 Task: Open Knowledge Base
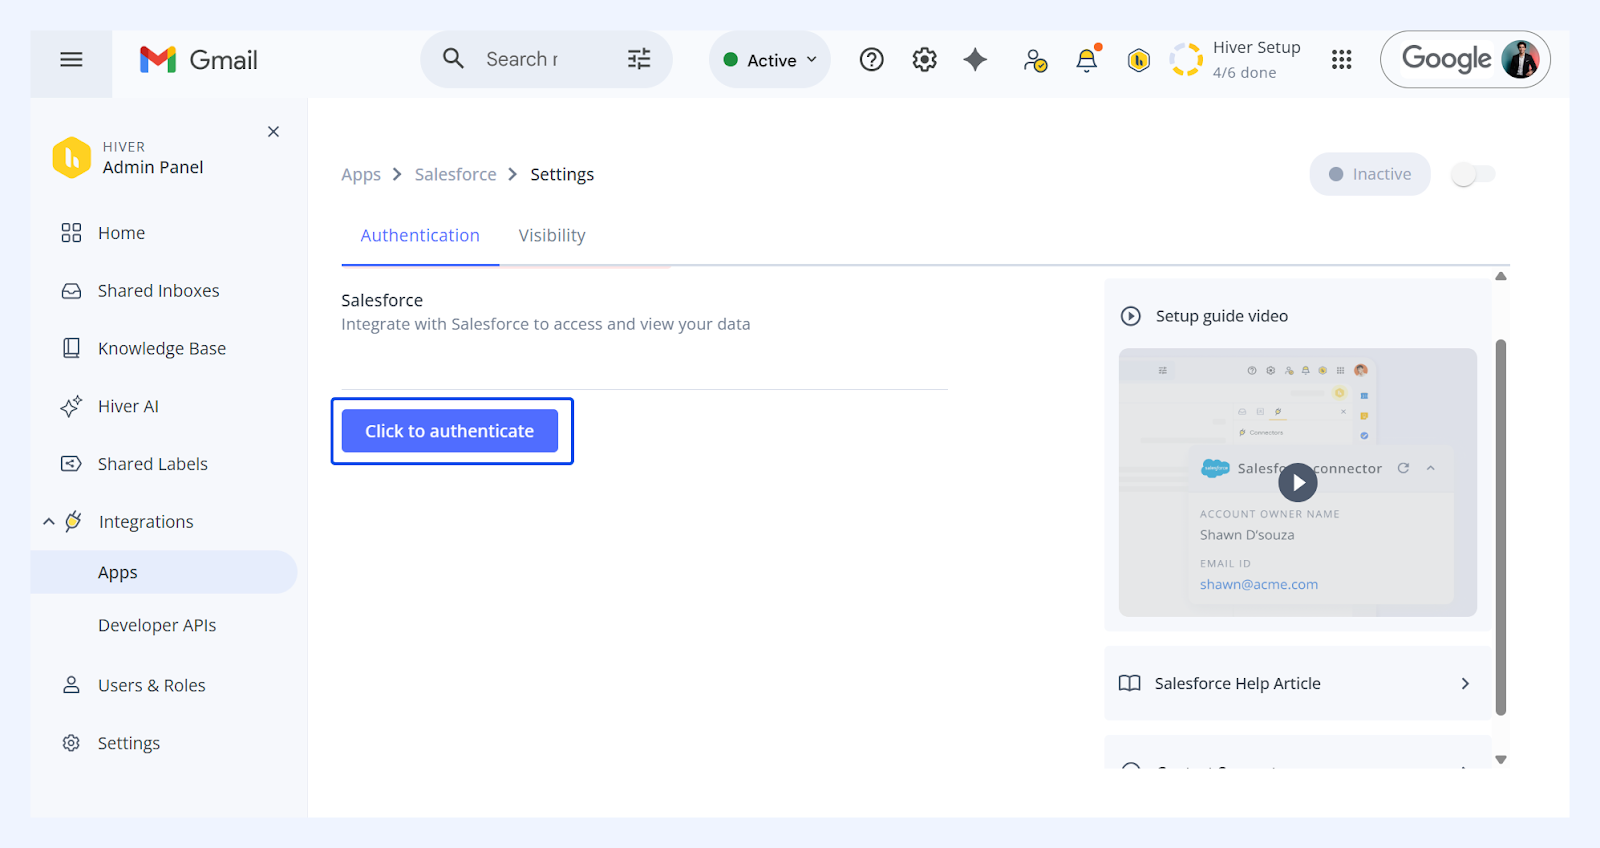(x=164, y=349)
